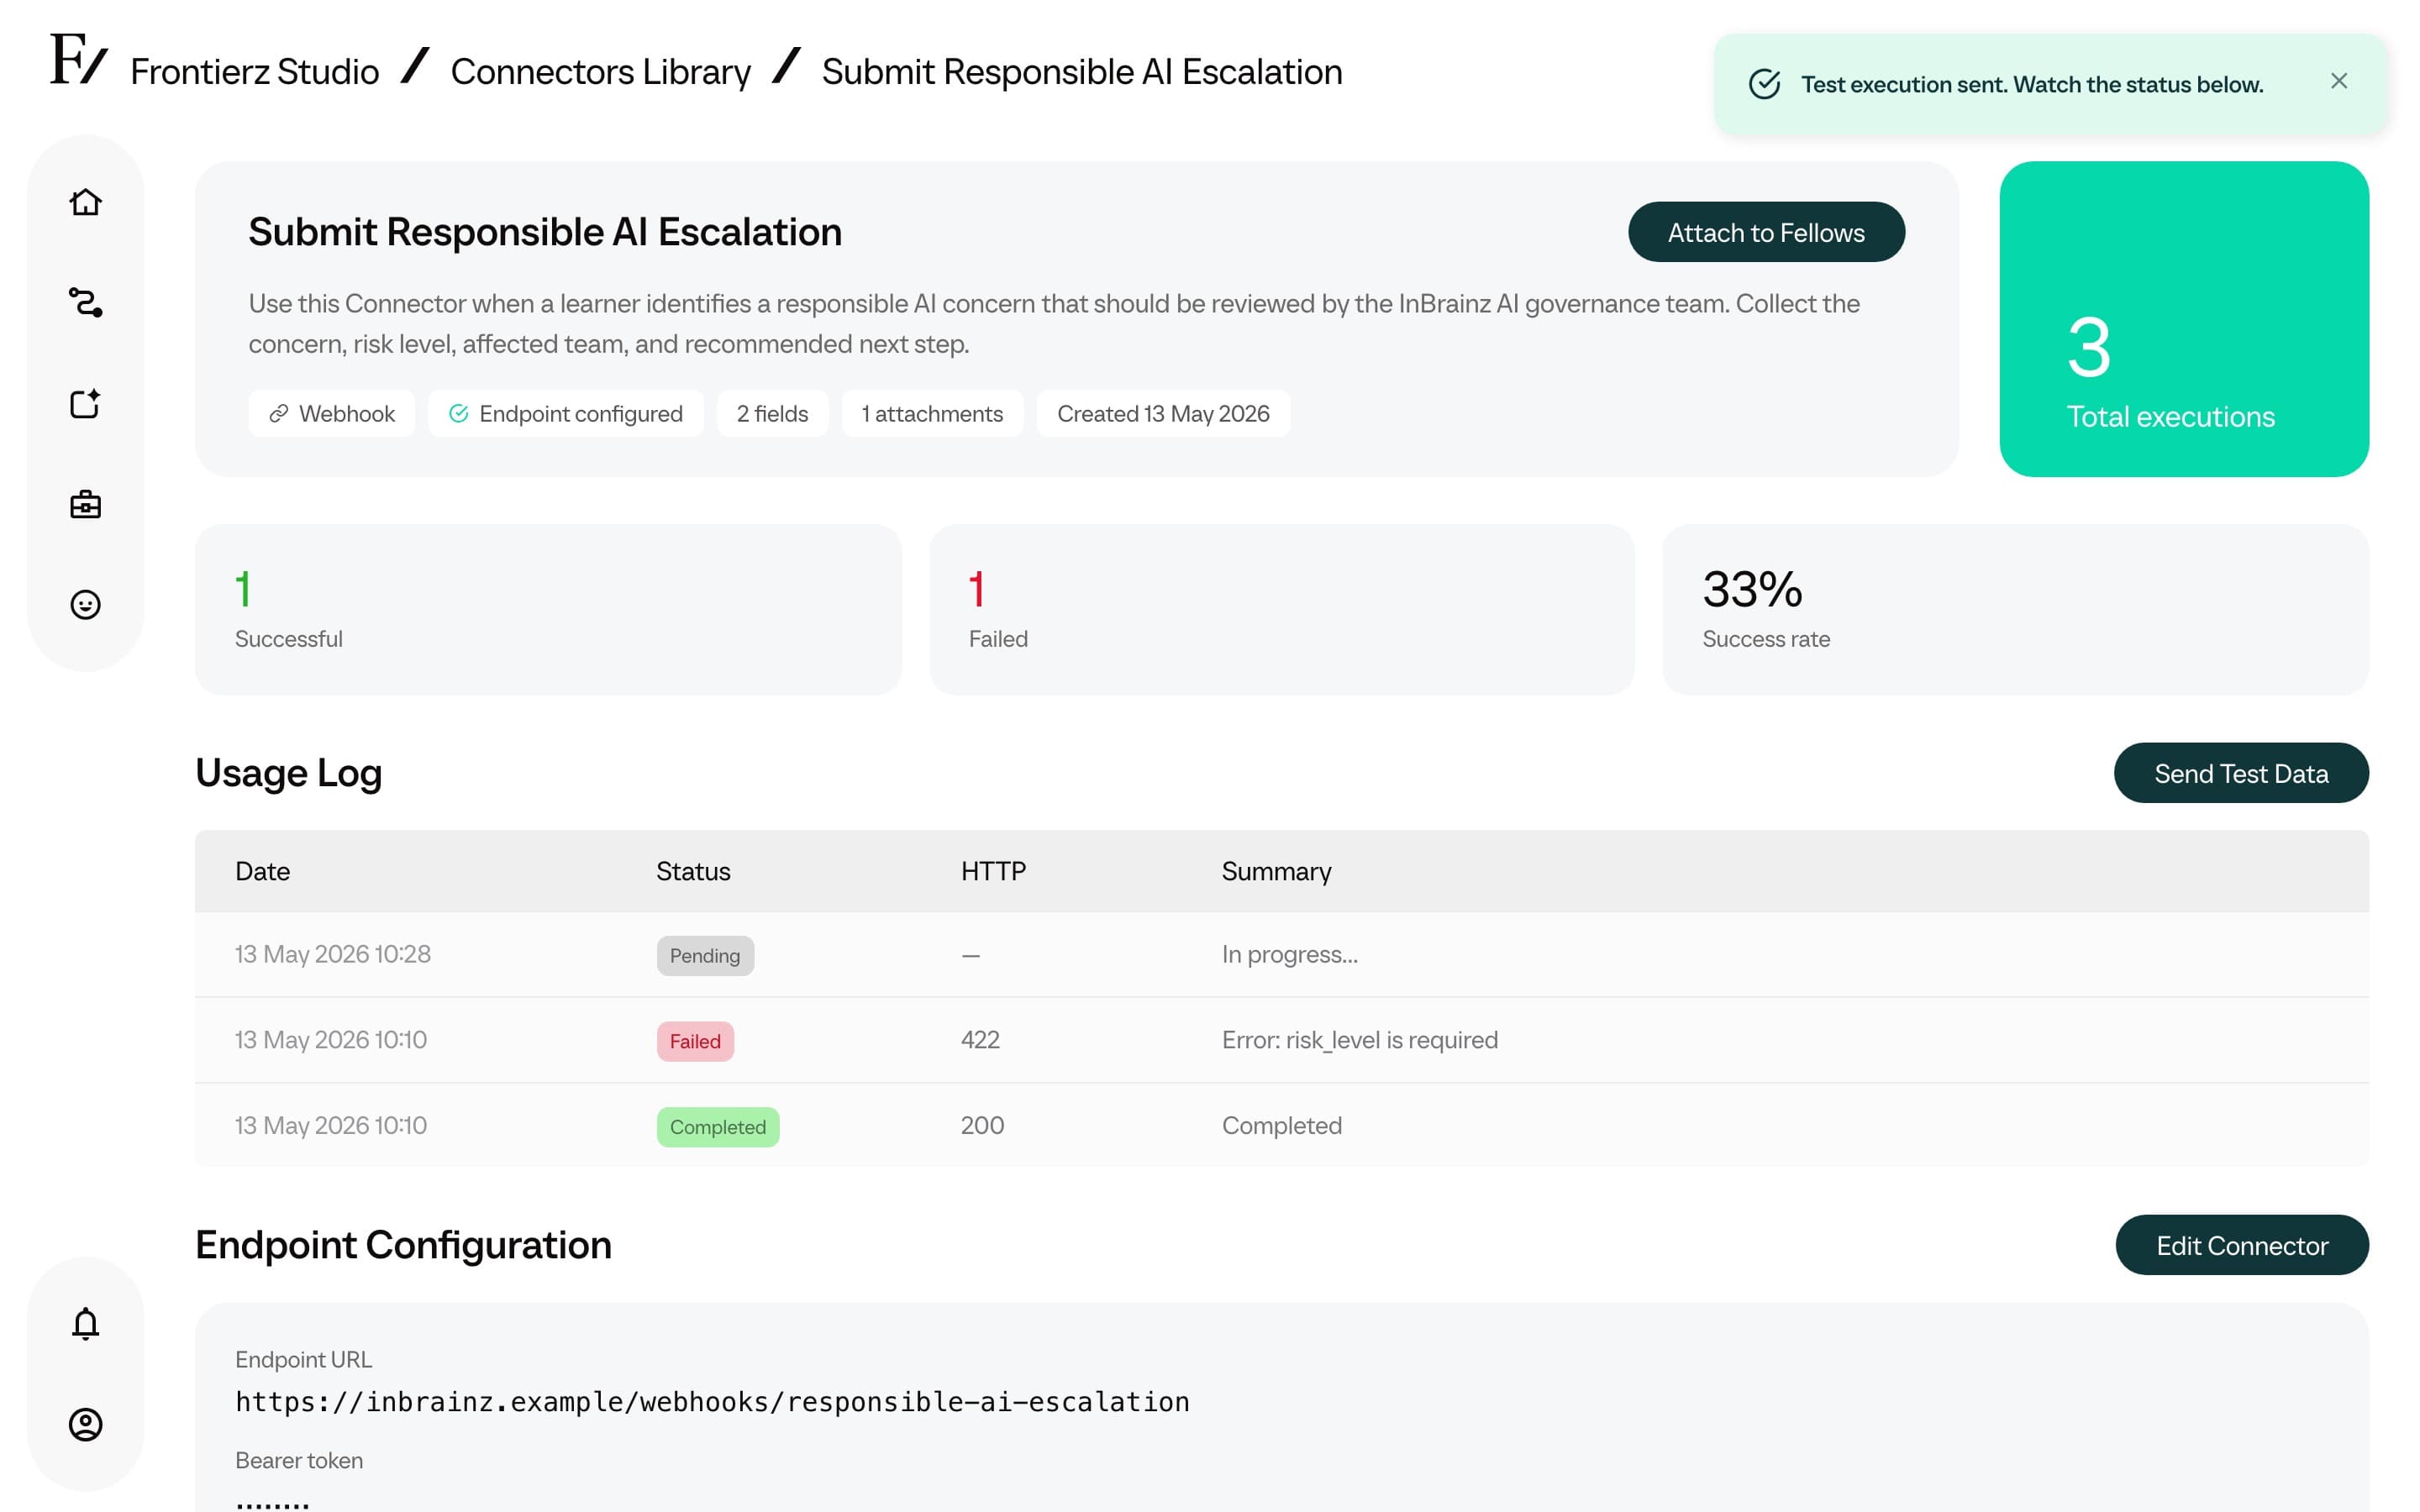This screenshot has width=2420, height=1512.
Task: Click the connector description paragraph
Action: pos(1054,323)
